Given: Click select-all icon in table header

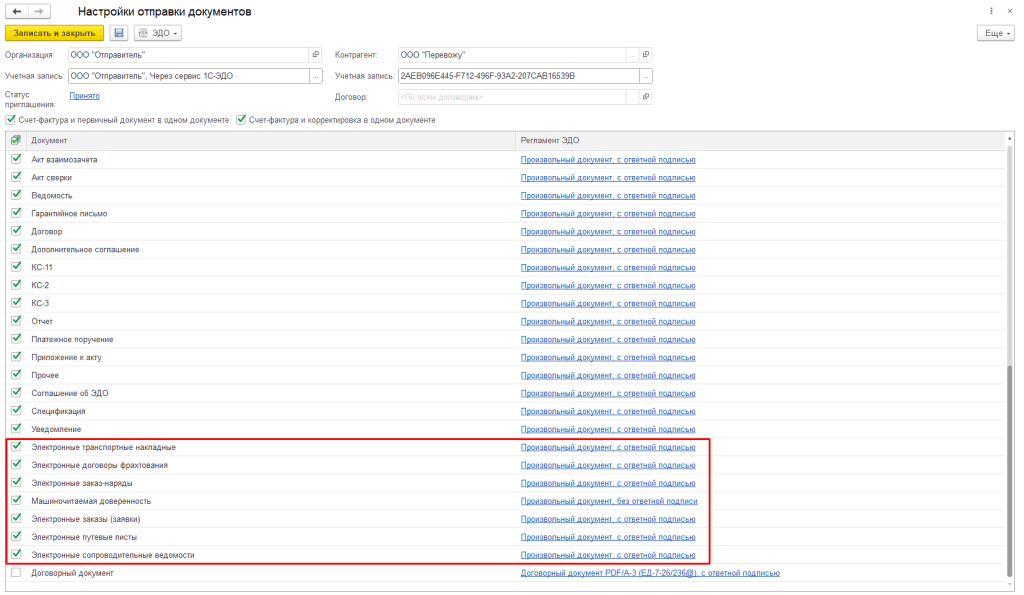Looking at the screenshot, I should click(x=16, y=140).
